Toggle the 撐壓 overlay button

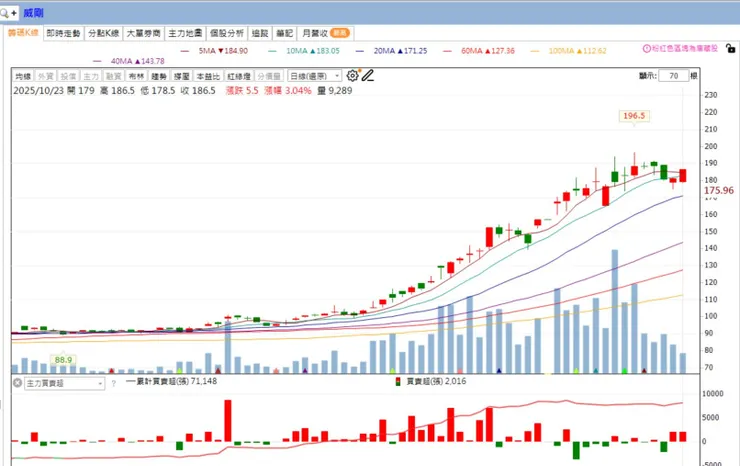[182, 76]
